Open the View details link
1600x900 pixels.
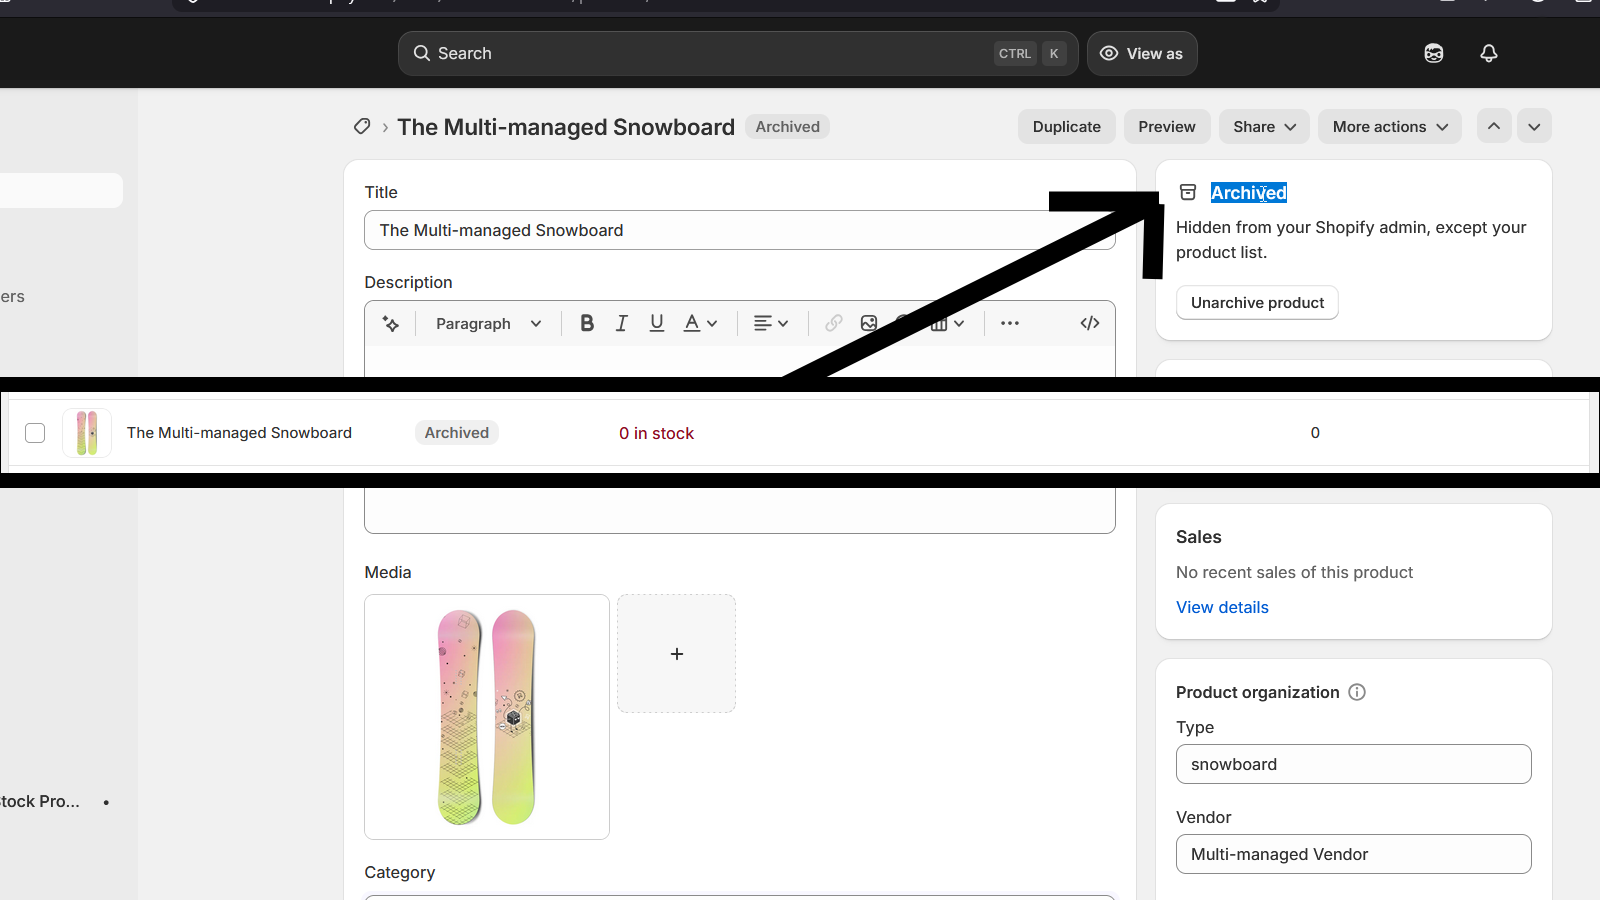(x=1222, y=607)
